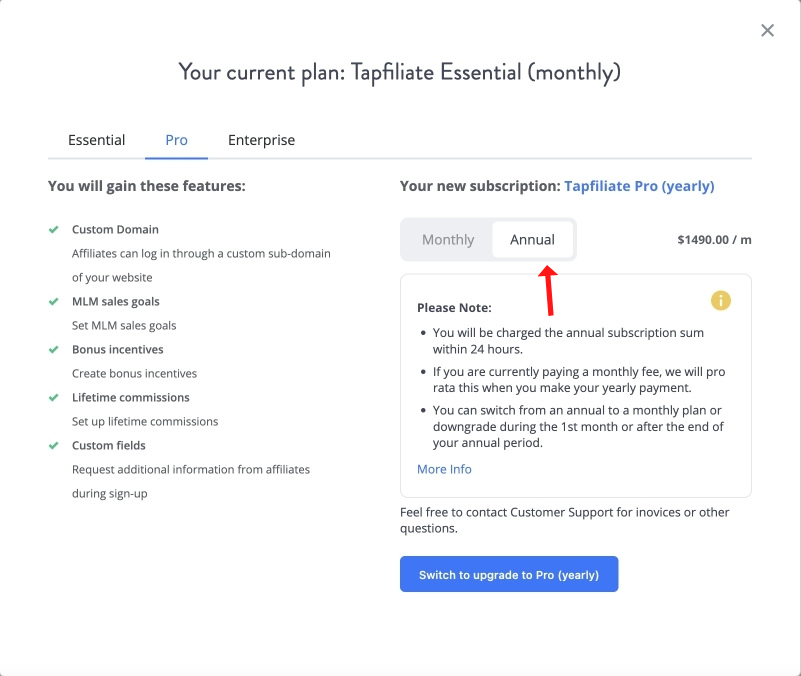
Task: Click the $1490.00 / m price label
Action: 714,240
